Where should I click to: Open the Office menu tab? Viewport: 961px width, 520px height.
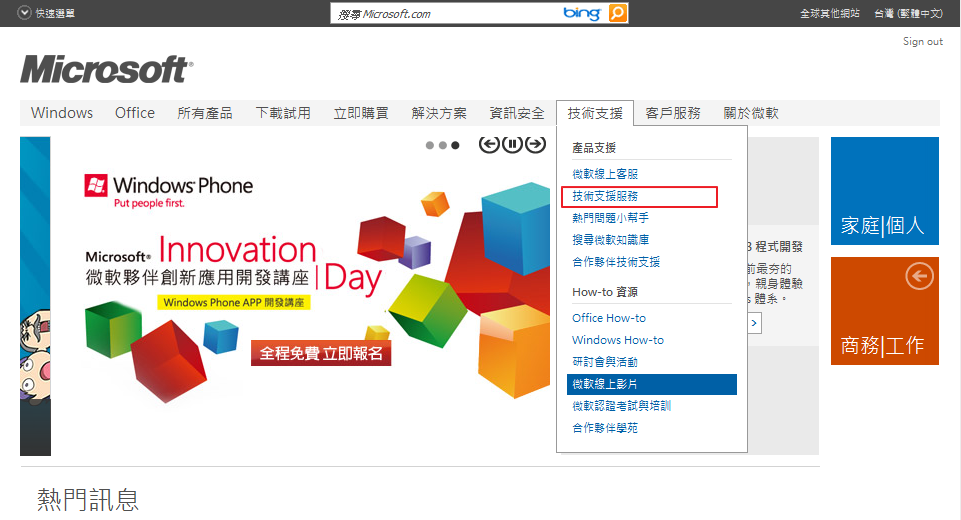(x=135, y=113)
